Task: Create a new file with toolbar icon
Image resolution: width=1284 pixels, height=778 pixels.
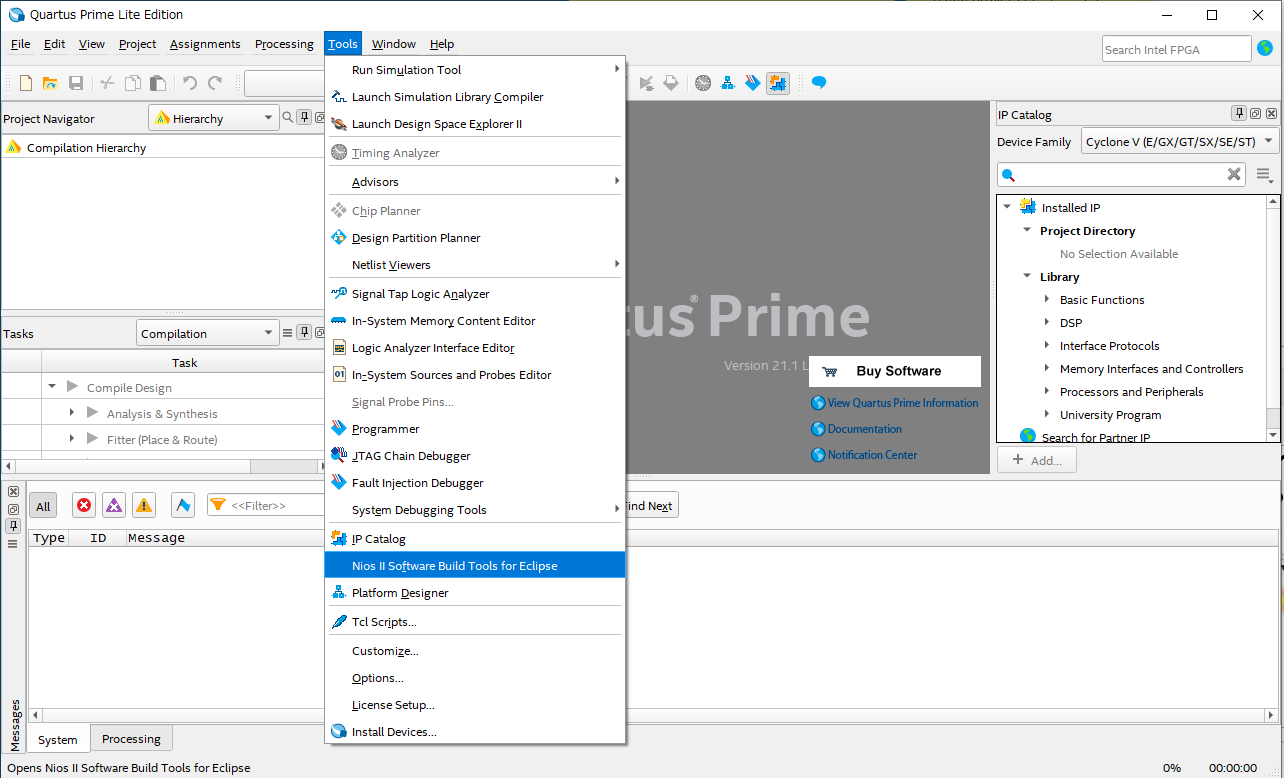Action: [26, 83]
